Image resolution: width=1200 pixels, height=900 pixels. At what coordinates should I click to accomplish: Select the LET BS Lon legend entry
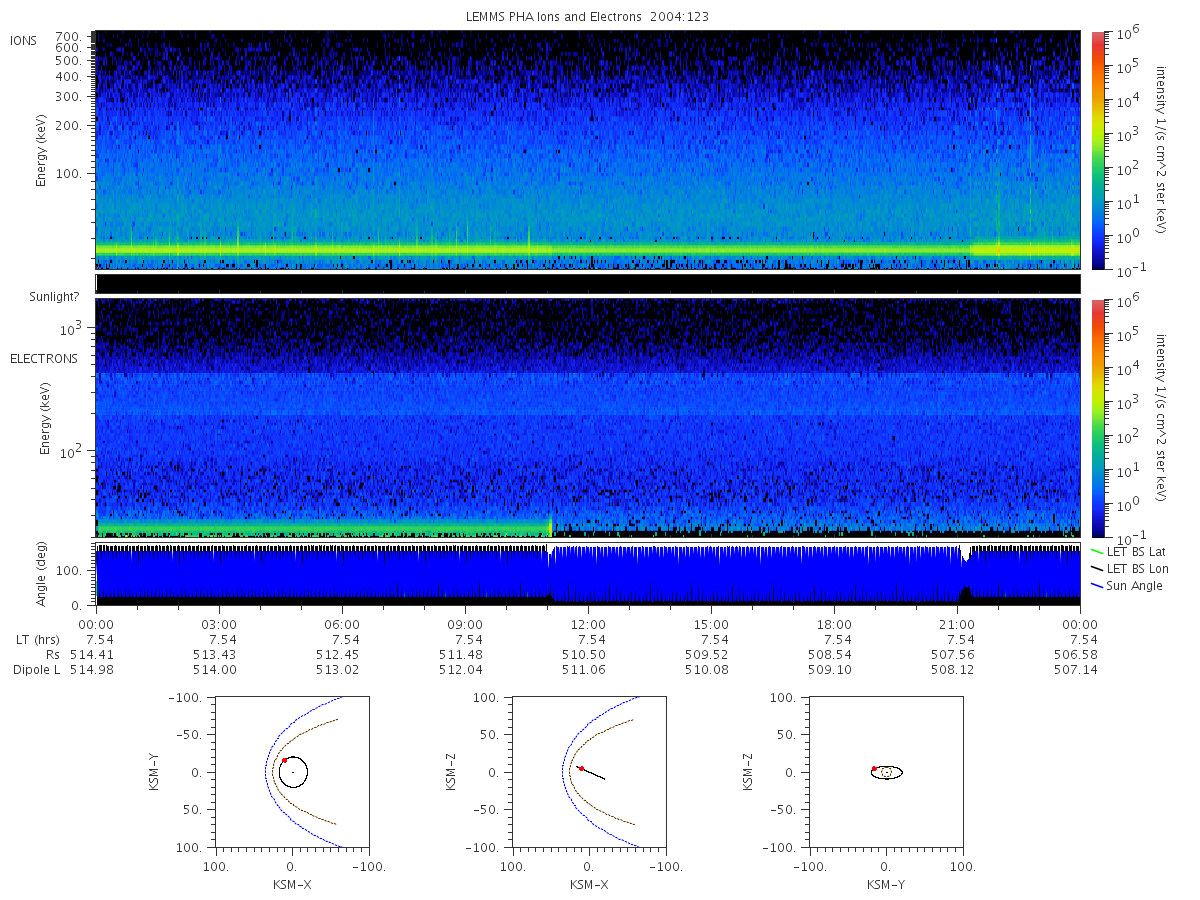click(x=1132, y=568)
